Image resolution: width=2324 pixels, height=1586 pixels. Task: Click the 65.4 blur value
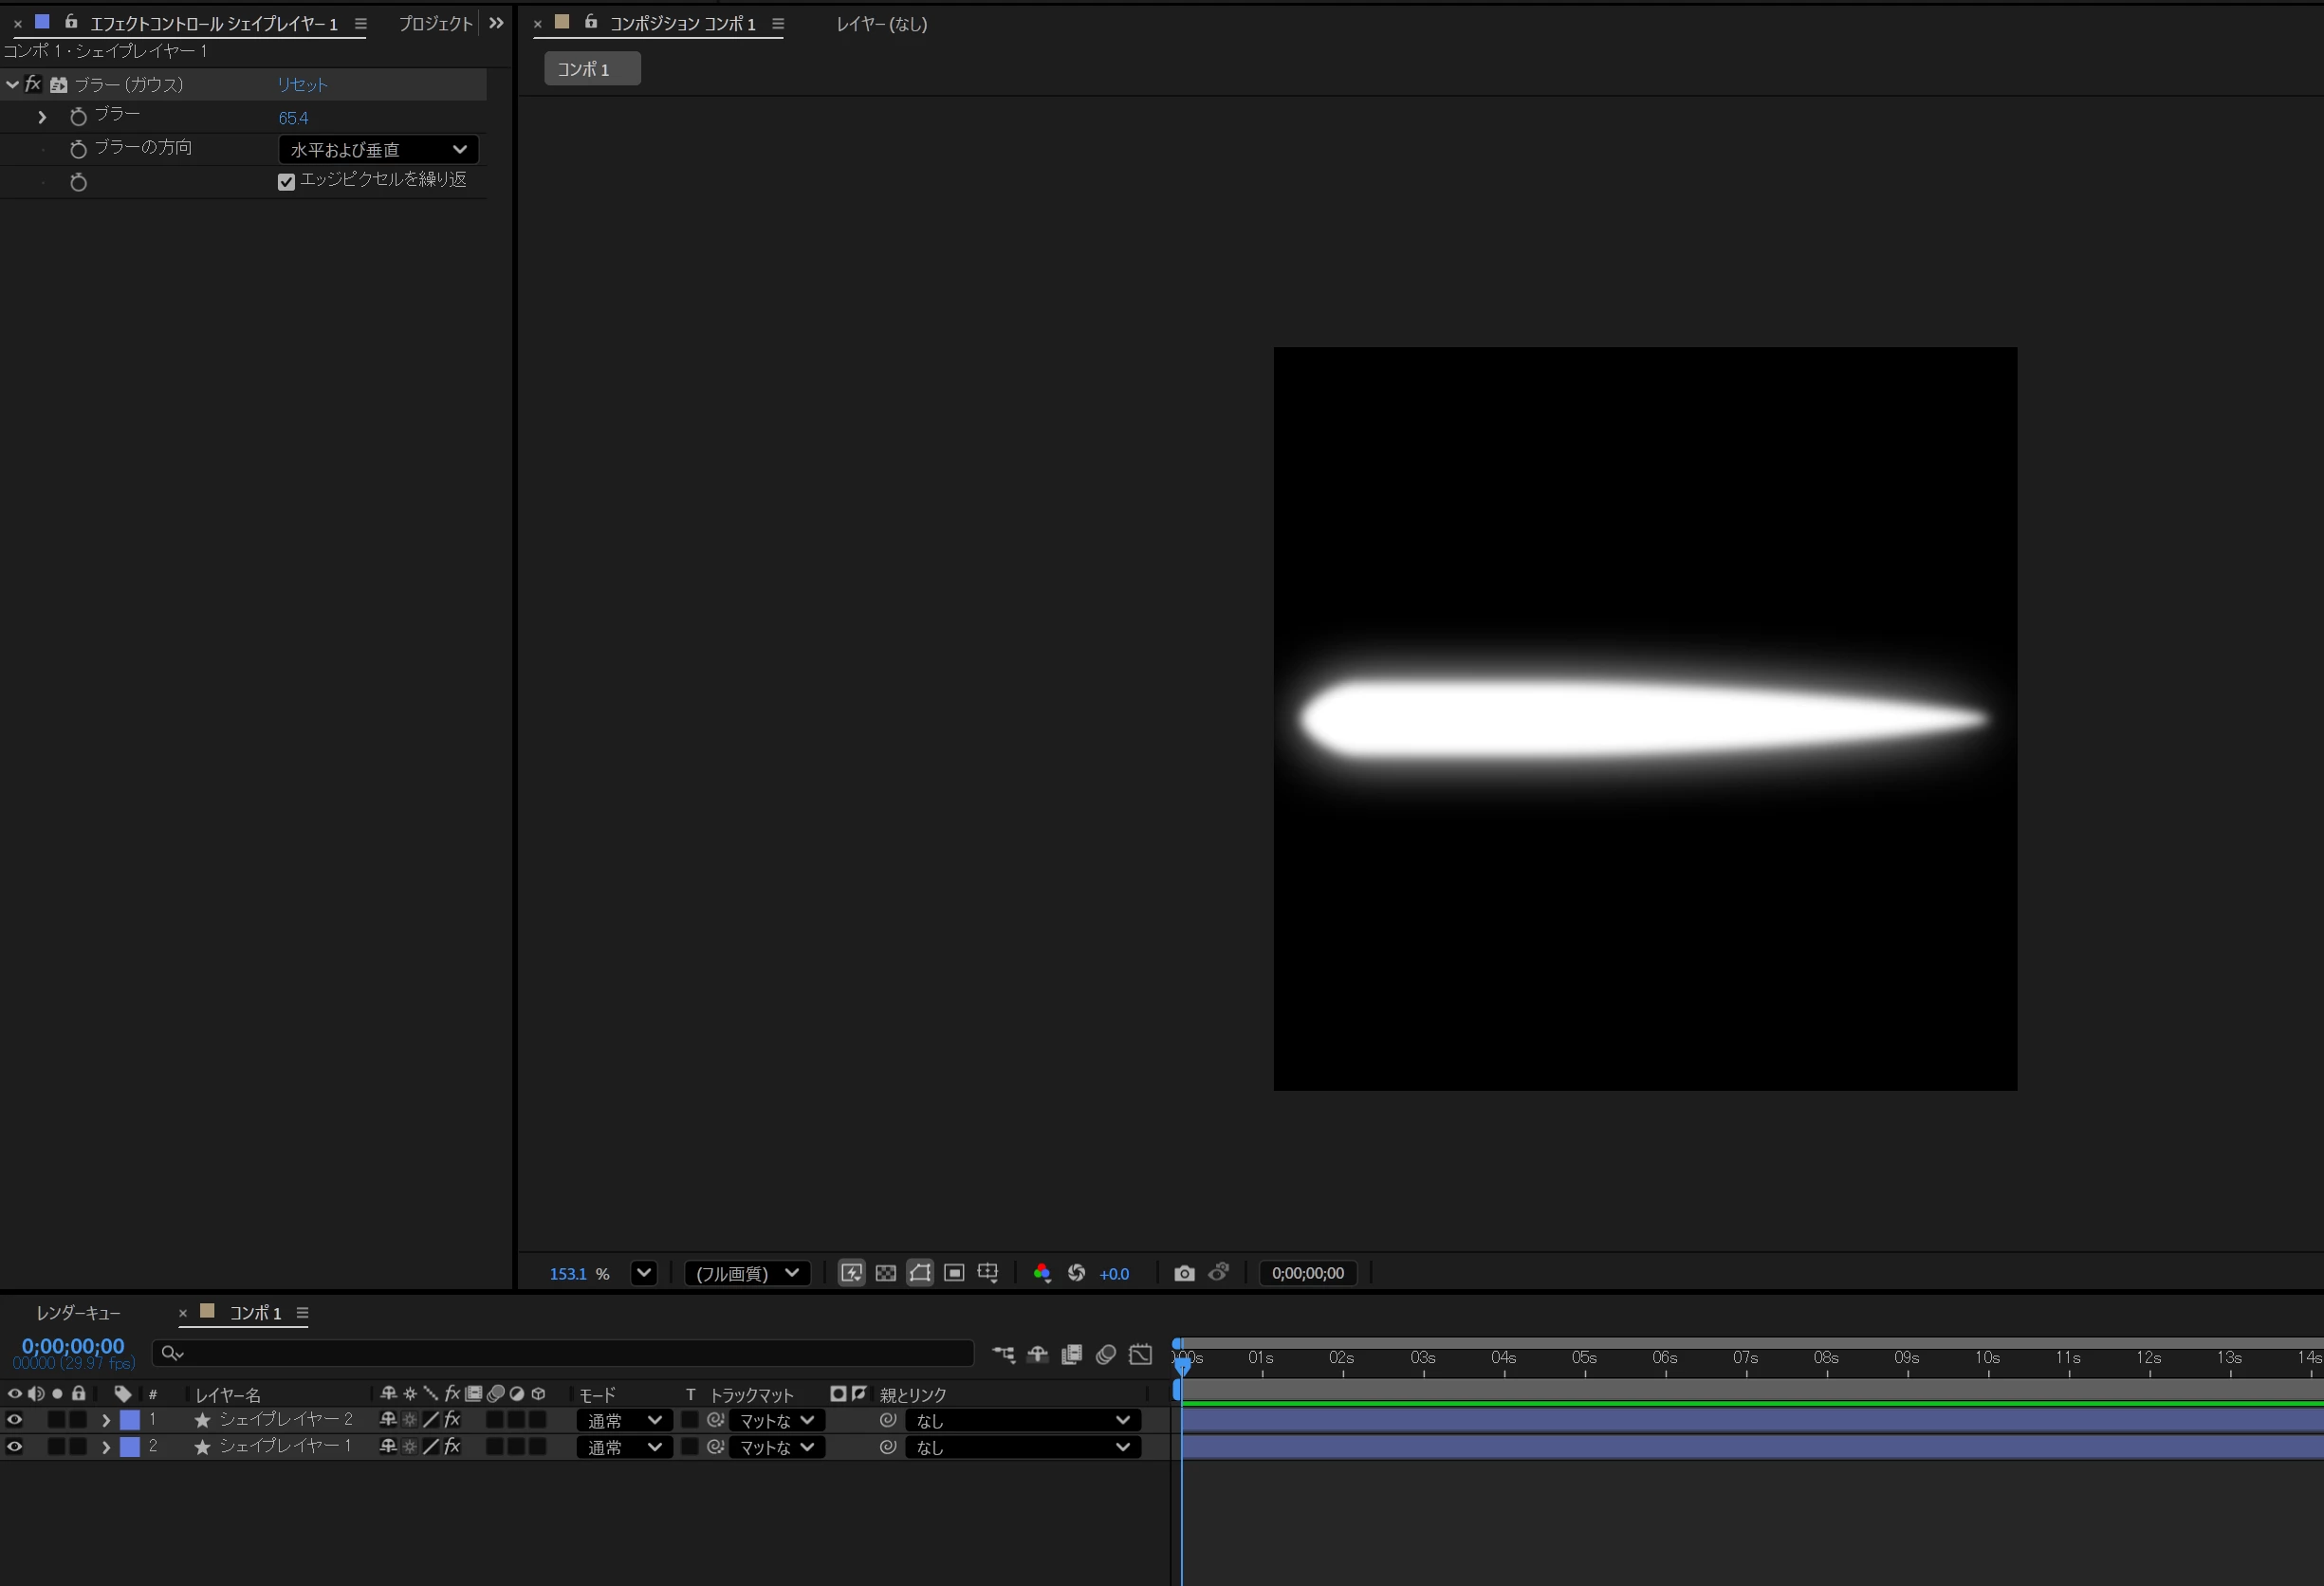293,118
